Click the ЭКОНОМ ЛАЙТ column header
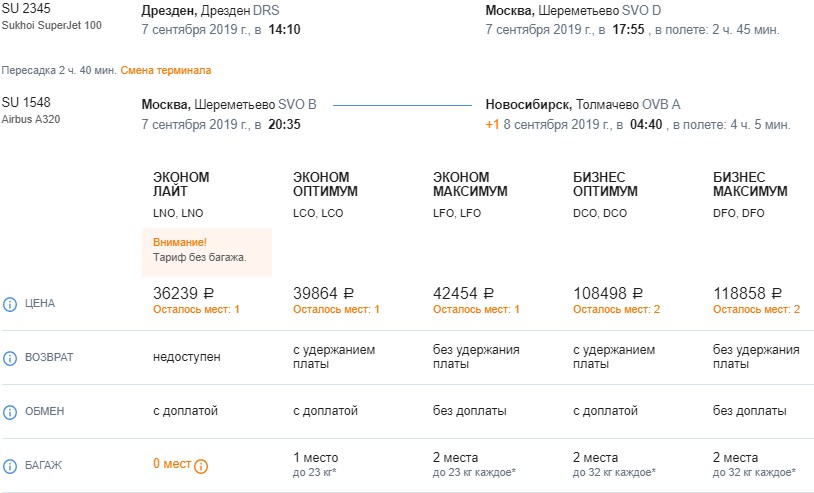The image size is (814, 493). coord(181,184)
